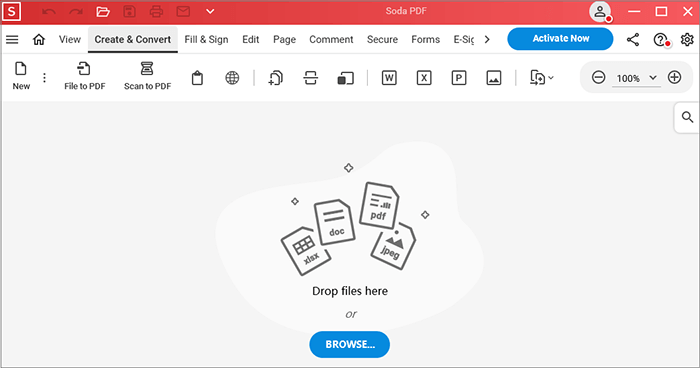Screen dimensions: 700x368
Task: Click the Merge files icon
Action: 275,78
